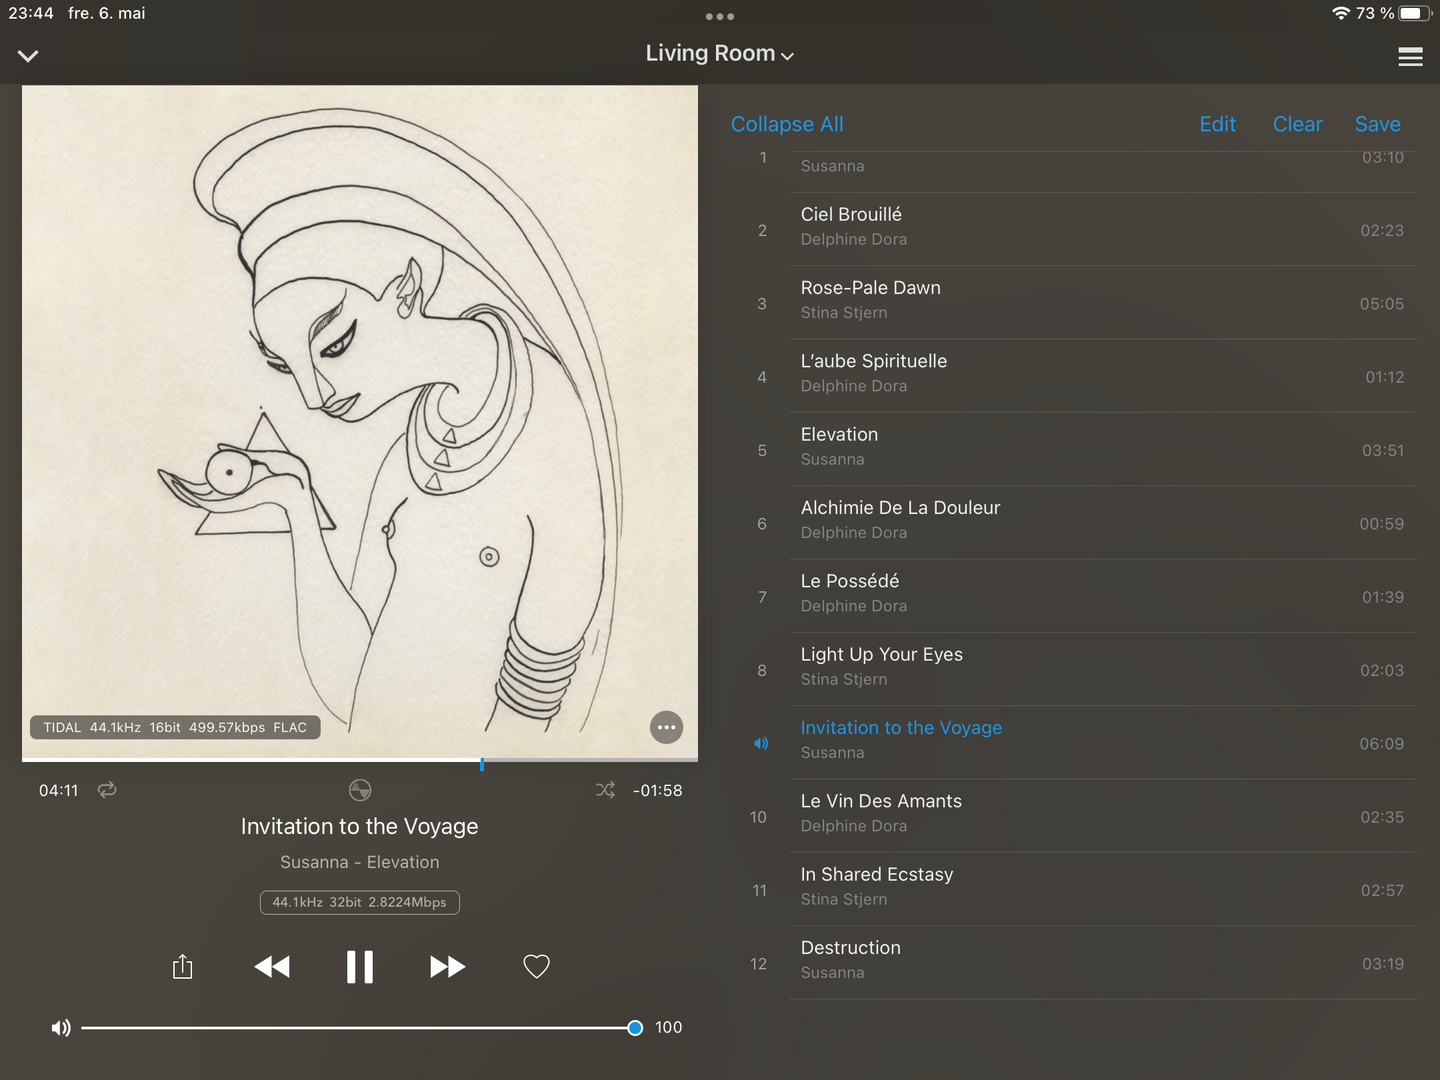
Task: Click the volume slider handle
Action: pyautogui.click(x=635, y=1027)
